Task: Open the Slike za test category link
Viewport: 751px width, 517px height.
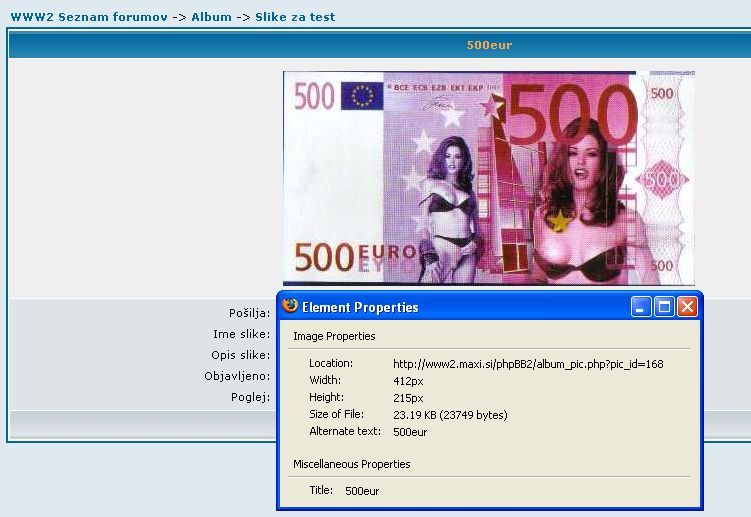Action: (295, 17)
